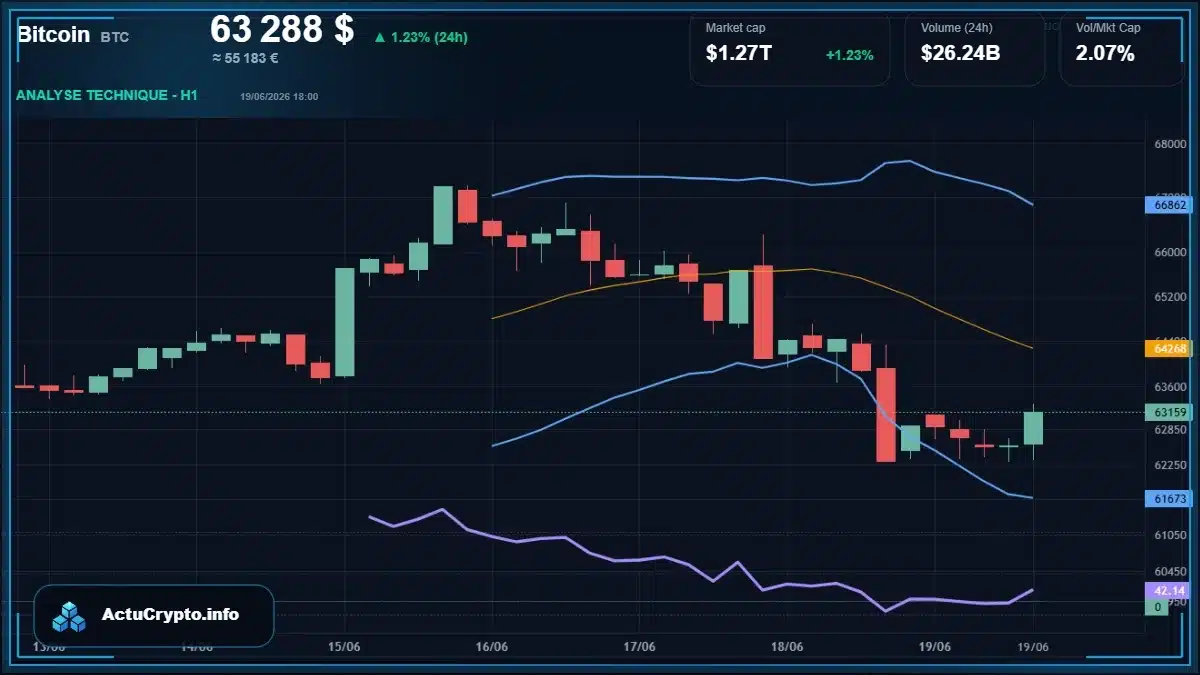This screenshot has width=1200, height=675.
Task: Open the ActuCrypto.info link text
Action: tap(171, 615)
